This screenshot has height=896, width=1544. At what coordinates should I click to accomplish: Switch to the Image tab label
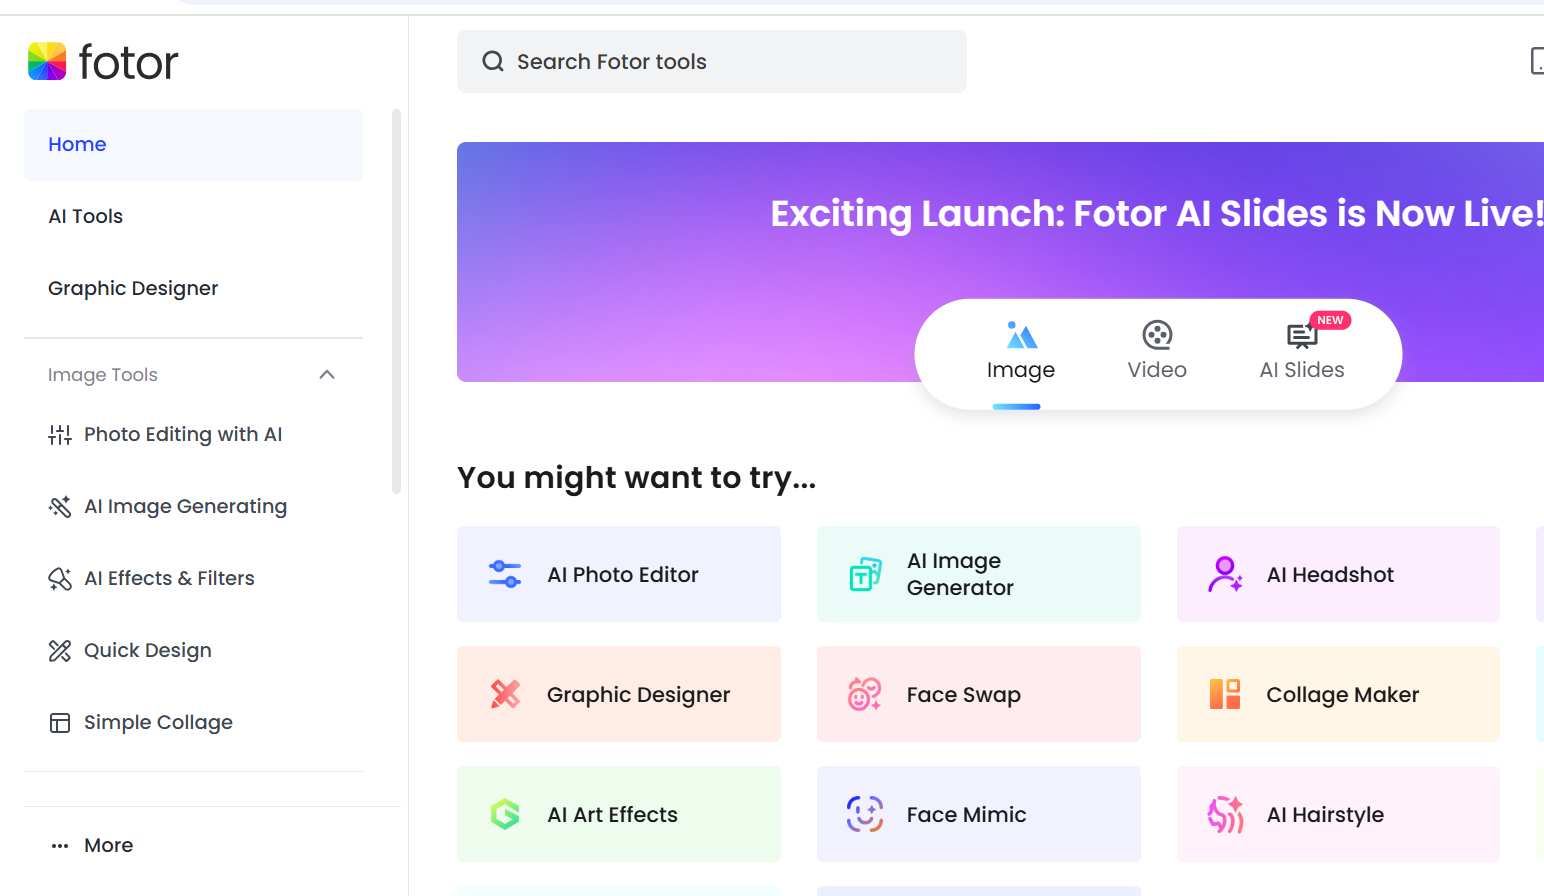click(1021, 370)
